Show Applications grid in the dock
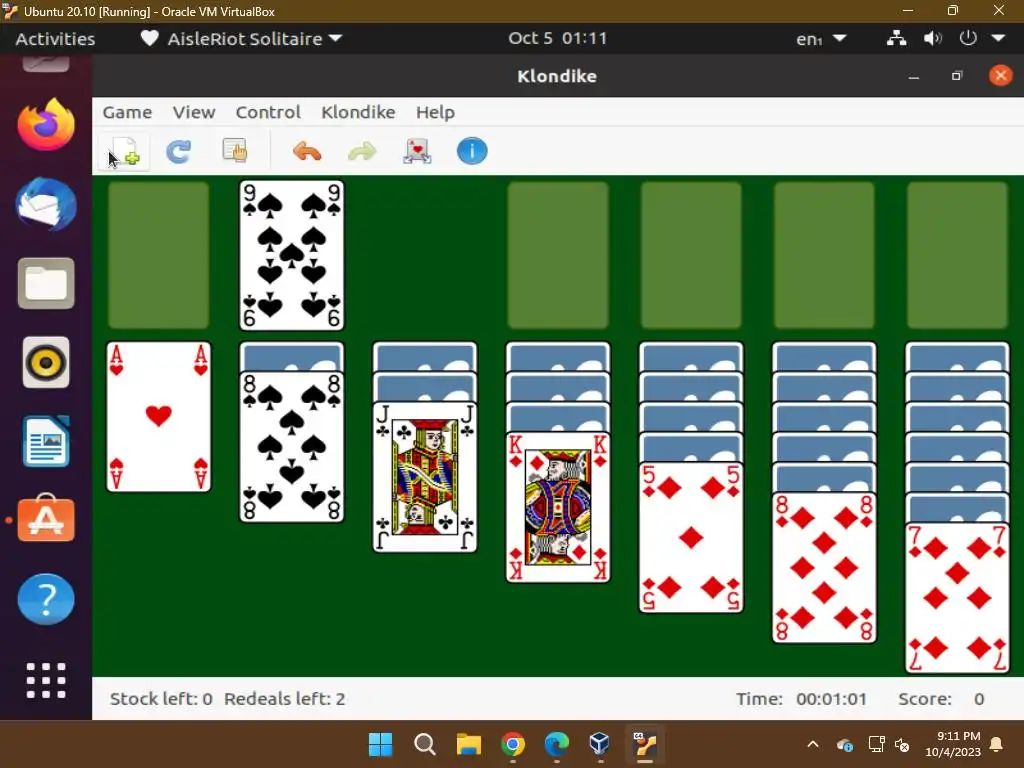The width and height of the screenshot is (1024, 768). point(46,680)
